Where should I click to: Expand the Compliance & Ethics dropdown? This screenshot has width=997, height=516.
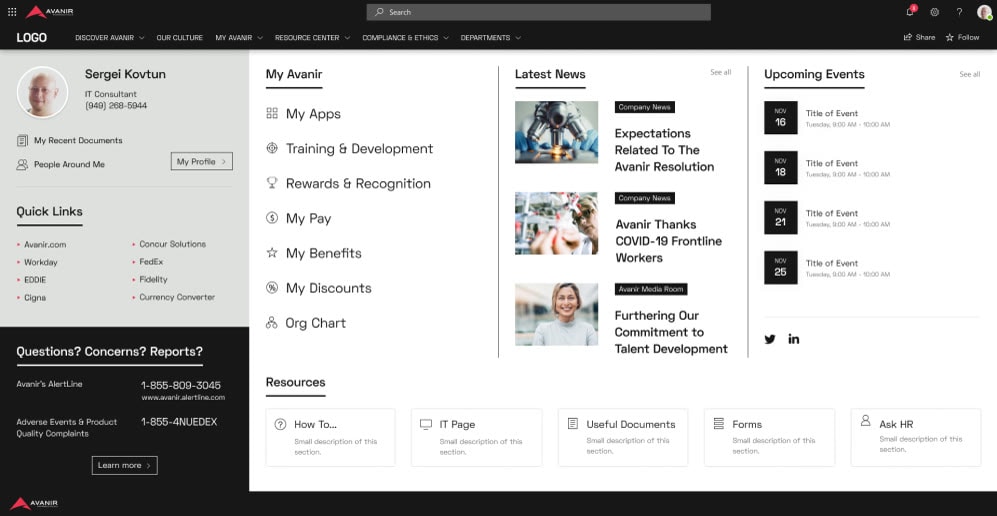point(406,37)
